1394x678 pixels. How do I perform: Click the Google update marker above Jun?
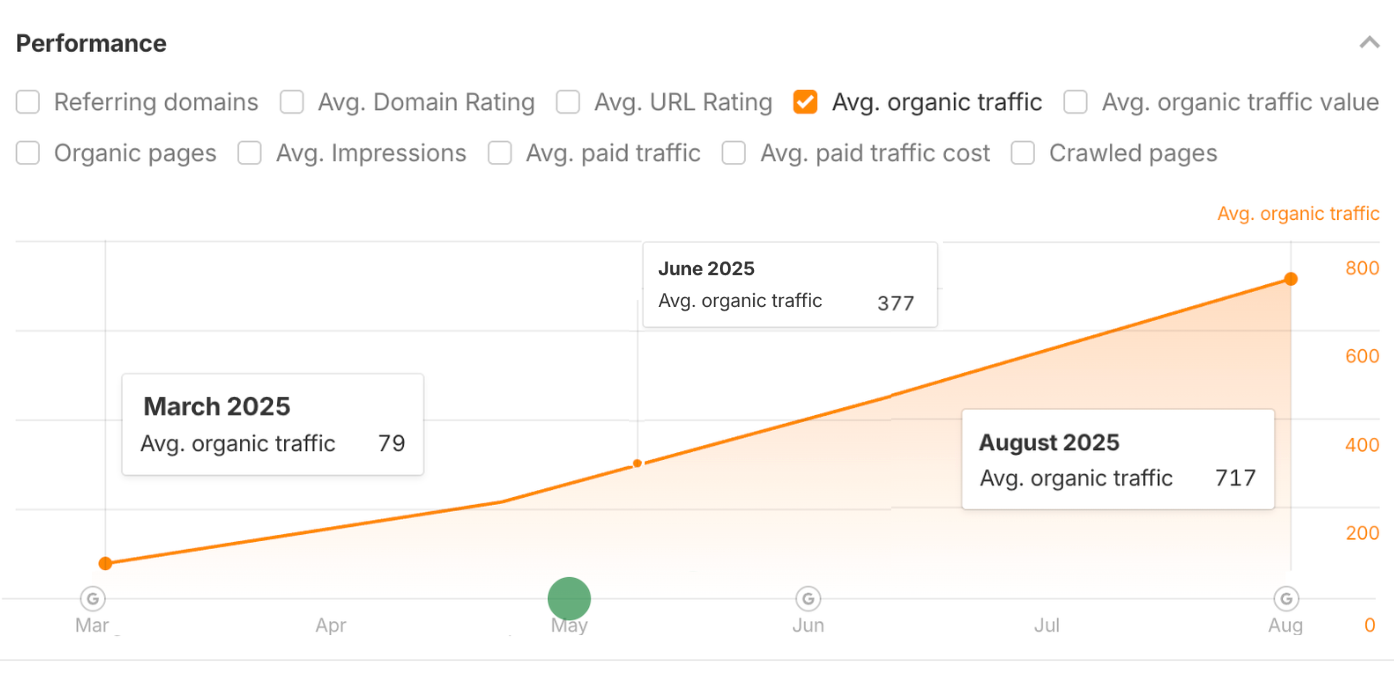coord(808,597)
